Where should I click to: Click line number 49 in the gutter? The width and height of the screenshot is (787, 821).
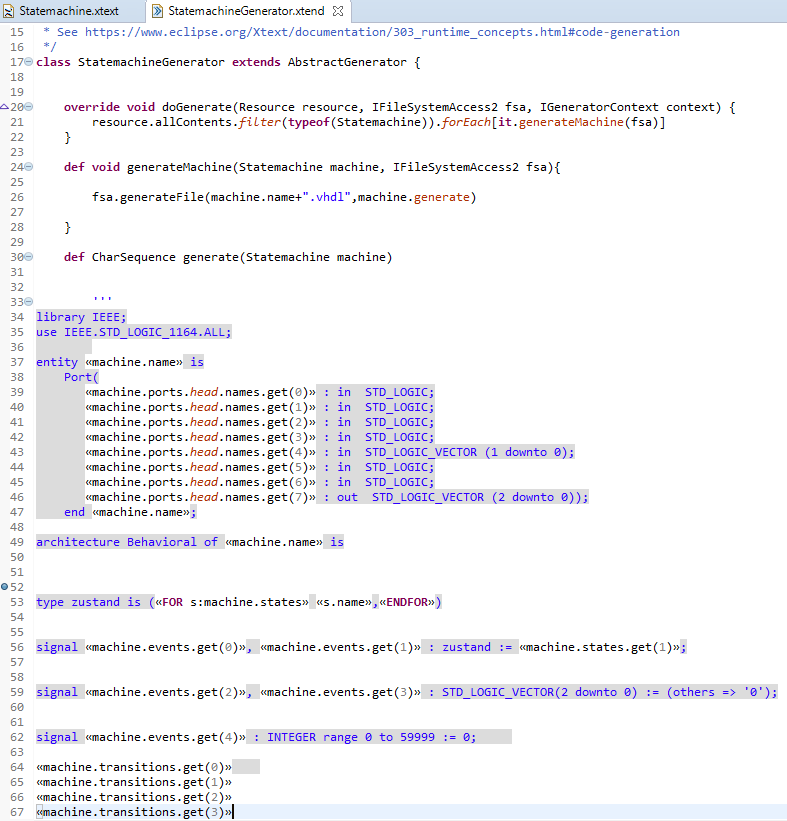17,542
